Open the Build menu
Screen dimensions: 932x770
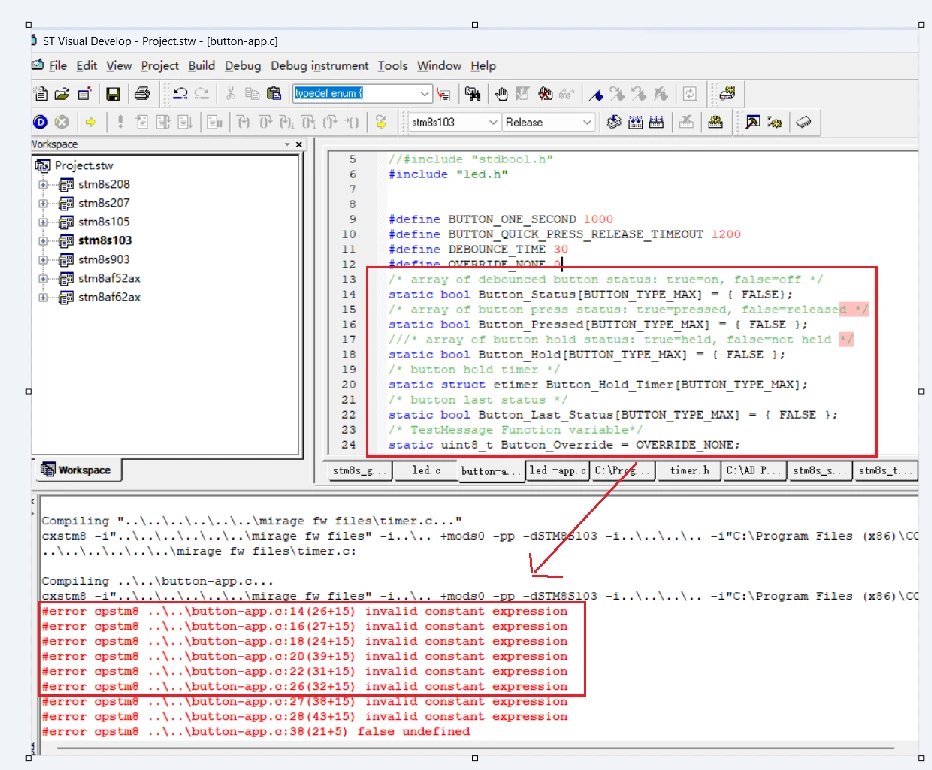point(201,65)
